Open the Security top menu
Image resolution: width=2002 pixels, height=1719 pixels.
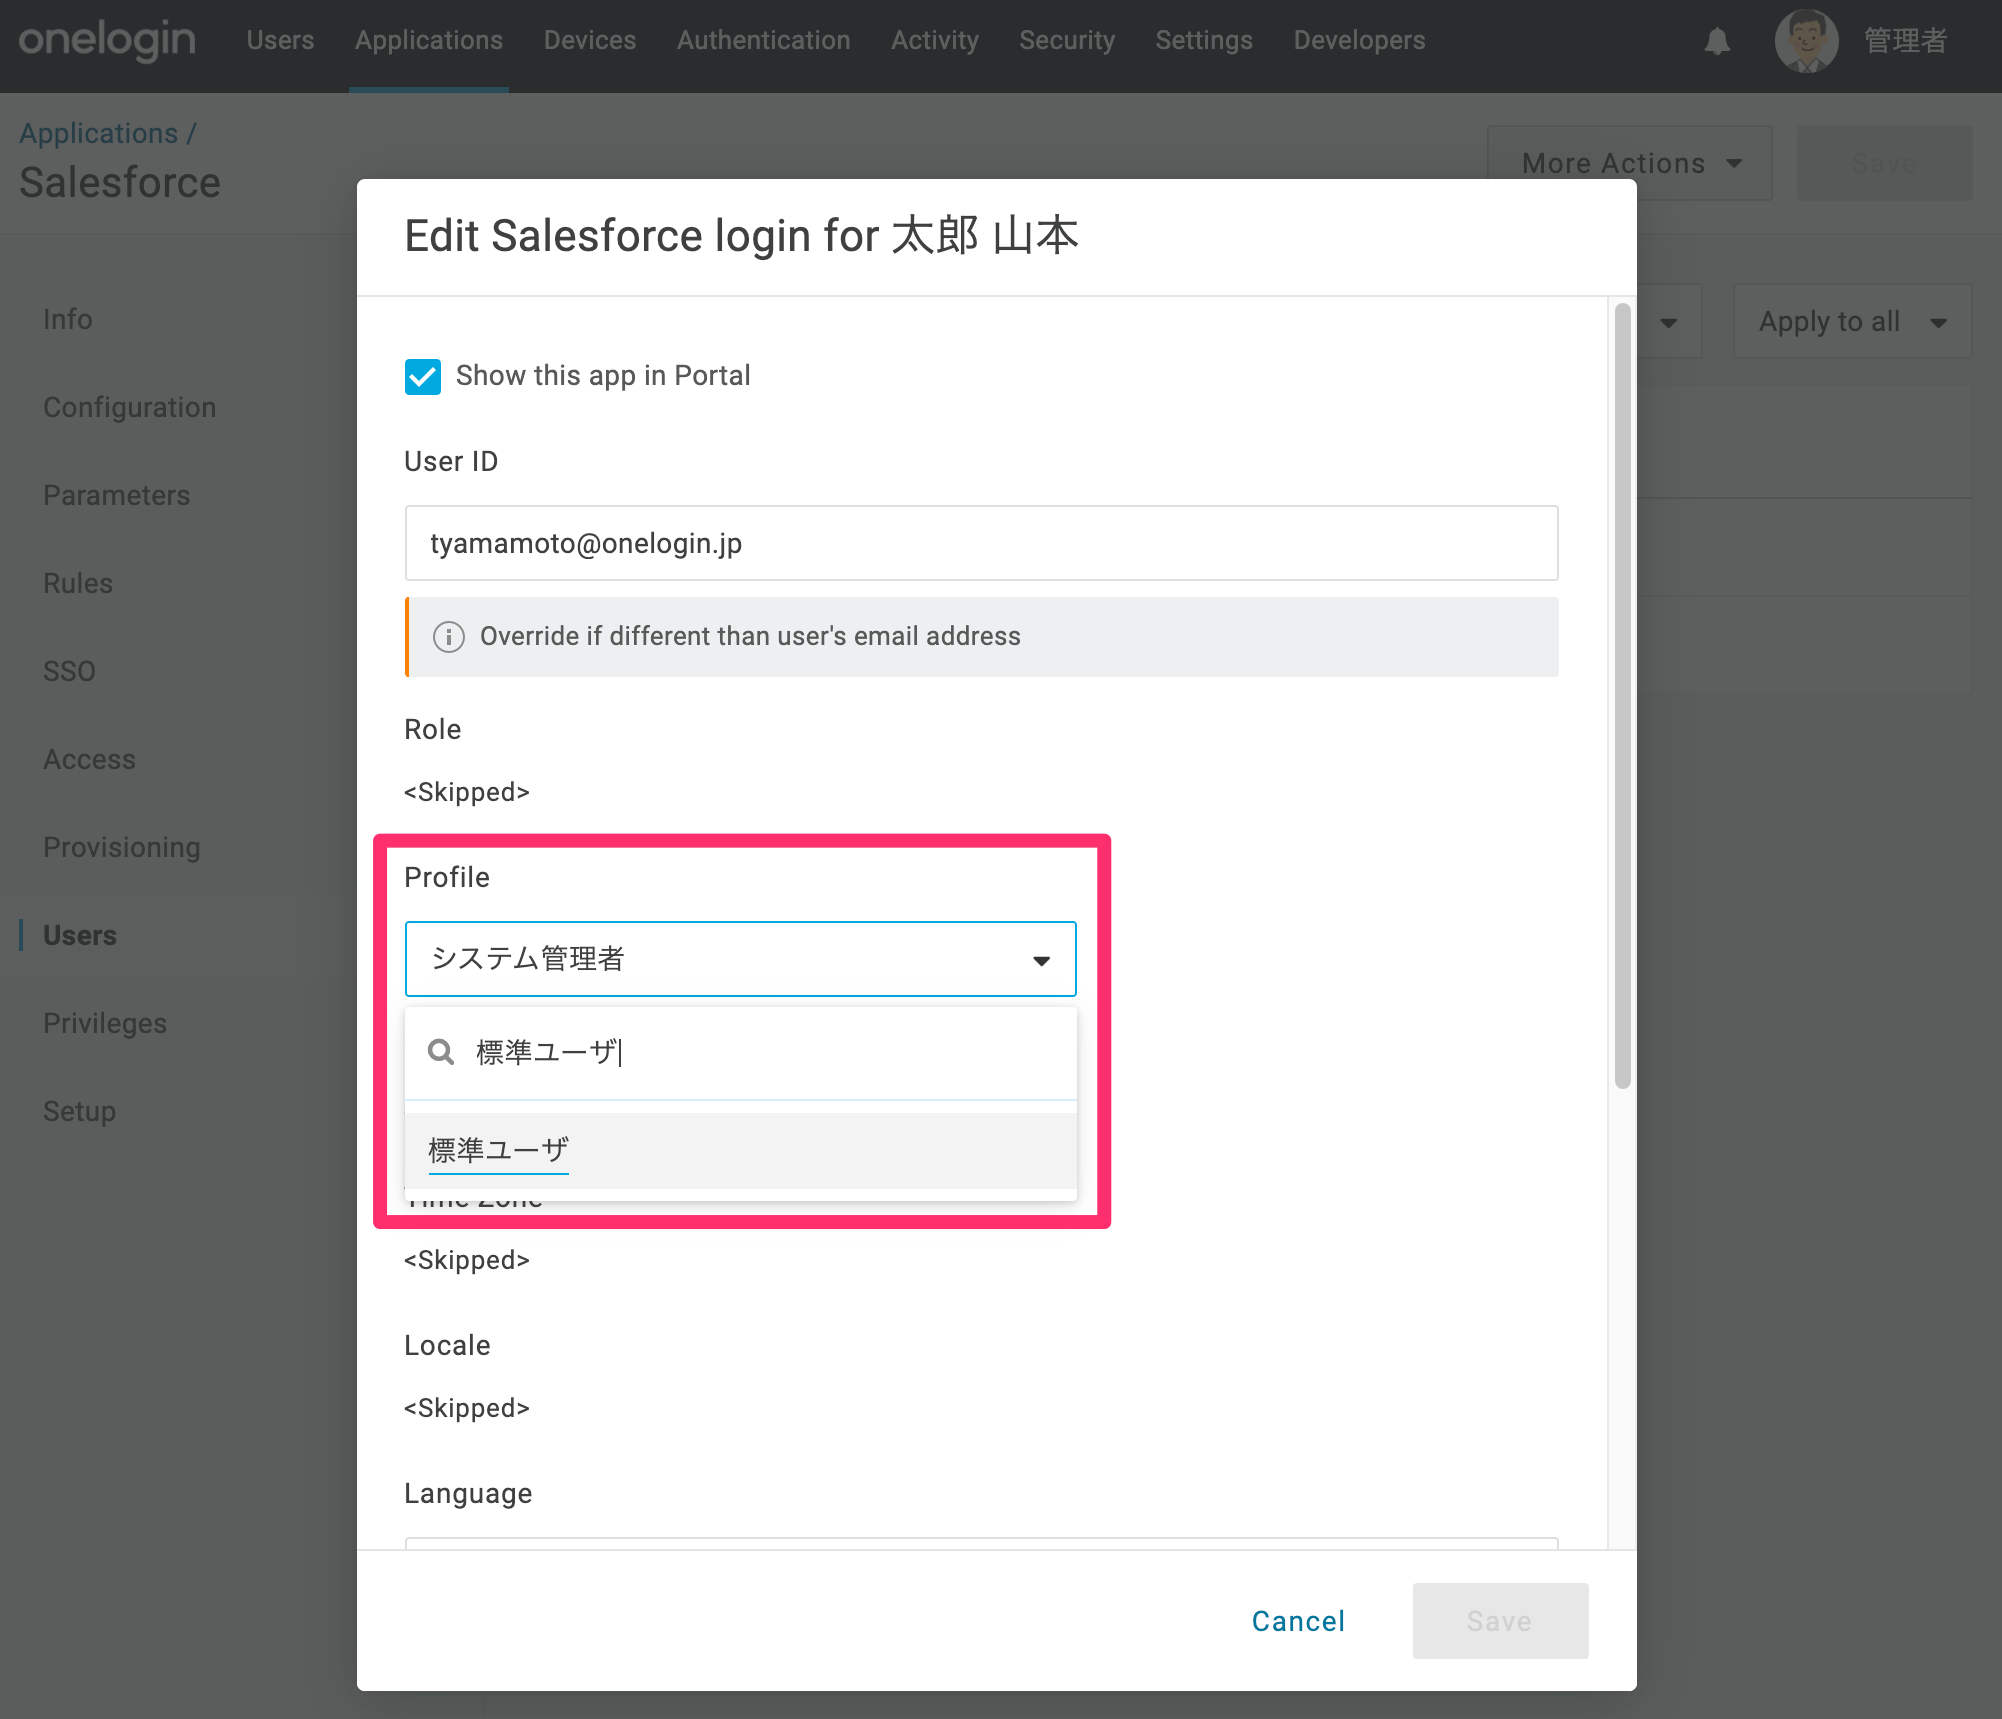1067,40
